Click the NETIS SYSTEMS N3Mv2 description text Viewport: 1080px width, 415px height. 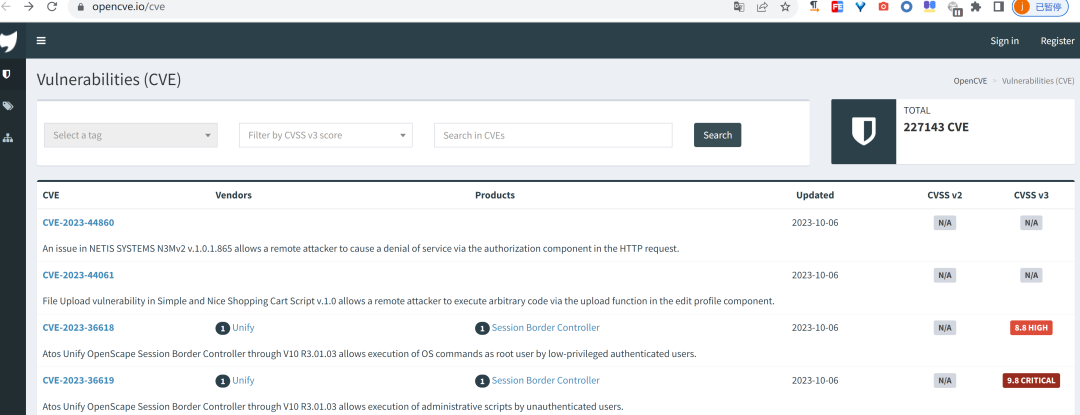point(361,248)
